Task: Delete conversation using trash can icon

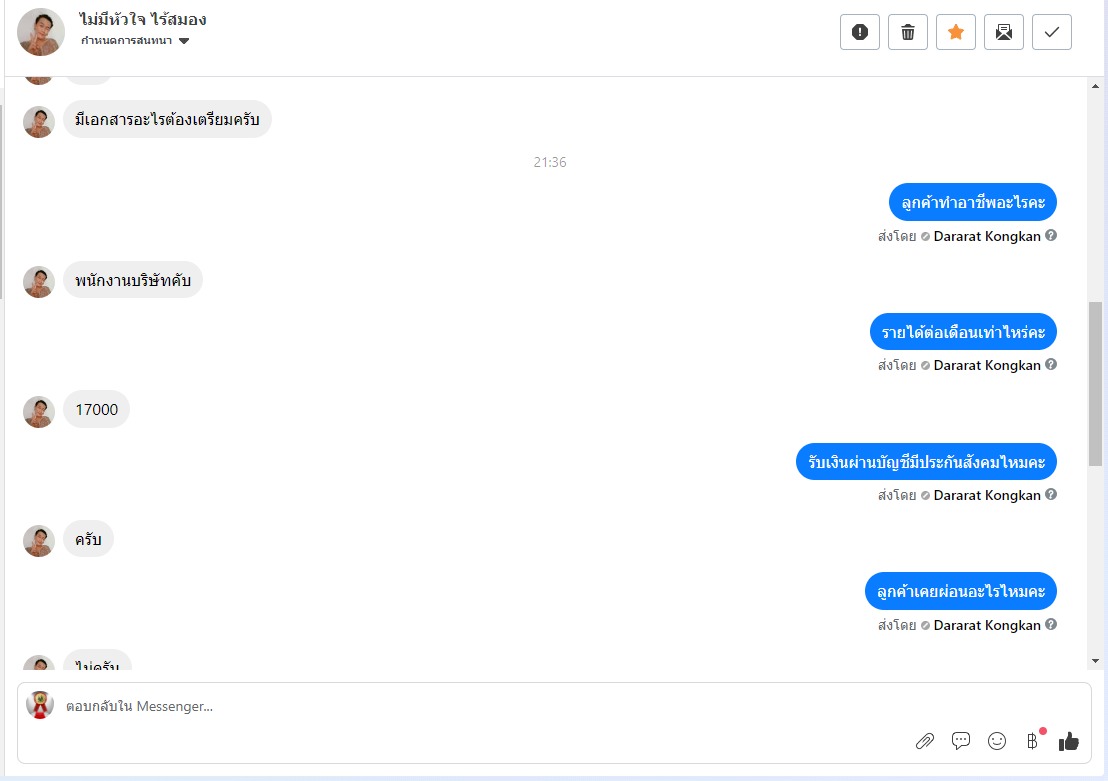Action: (907, 32)
